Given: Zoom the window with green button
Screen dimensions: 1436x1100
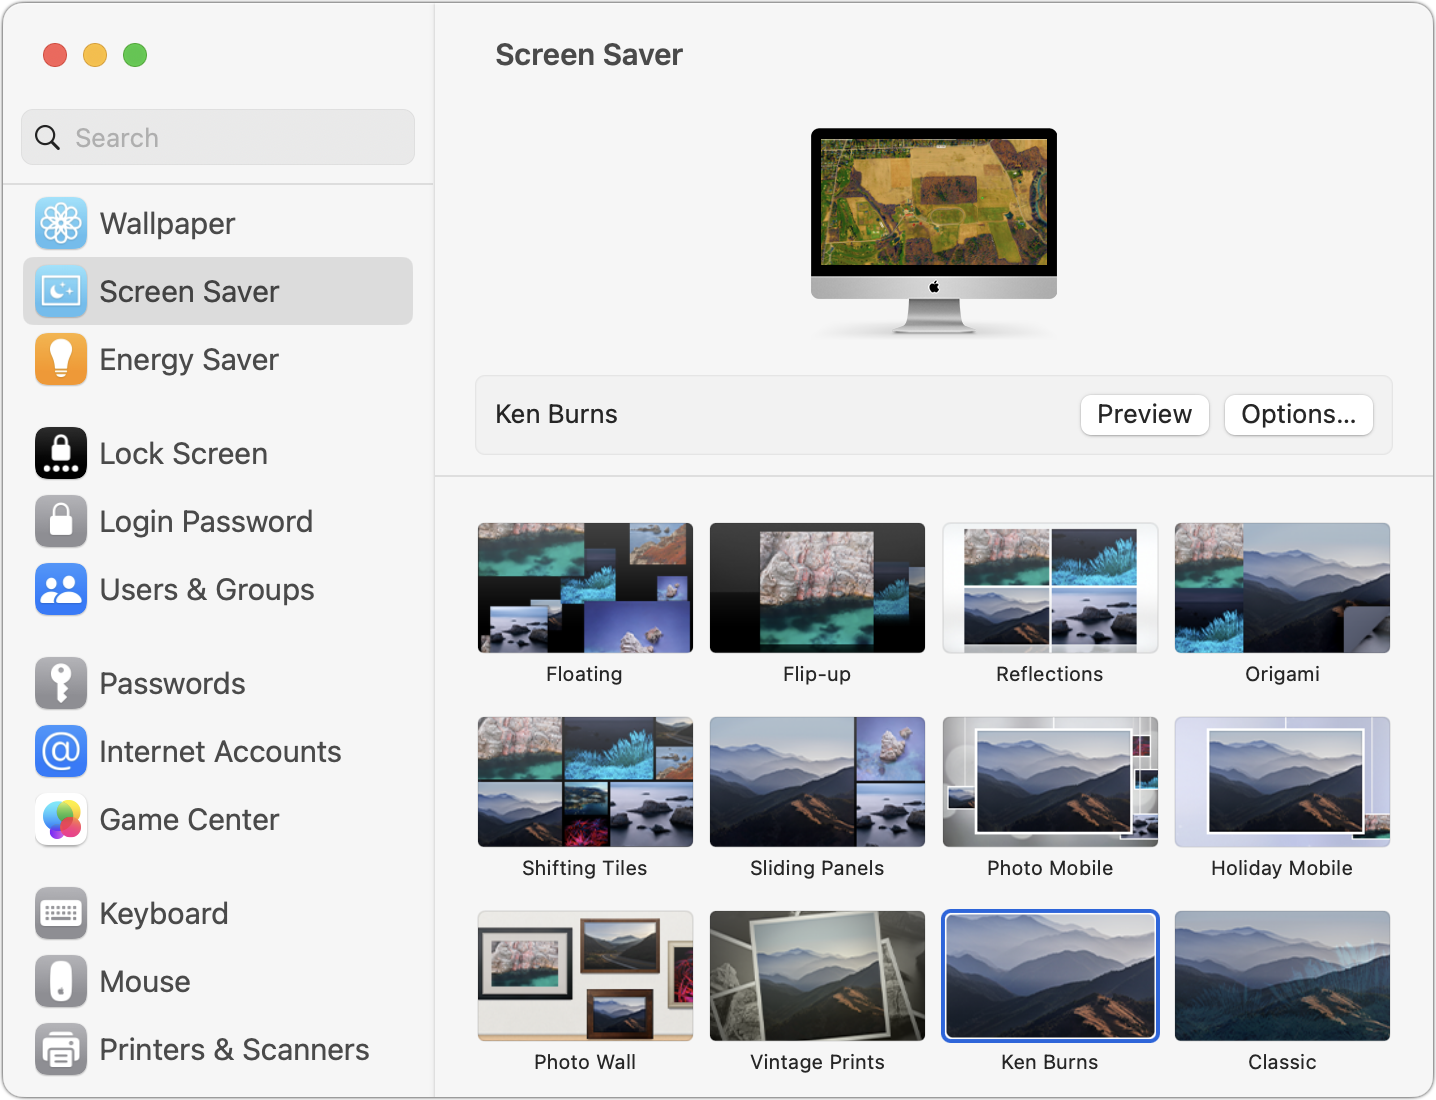Looking at the screenshot, I should pos(135,55).
